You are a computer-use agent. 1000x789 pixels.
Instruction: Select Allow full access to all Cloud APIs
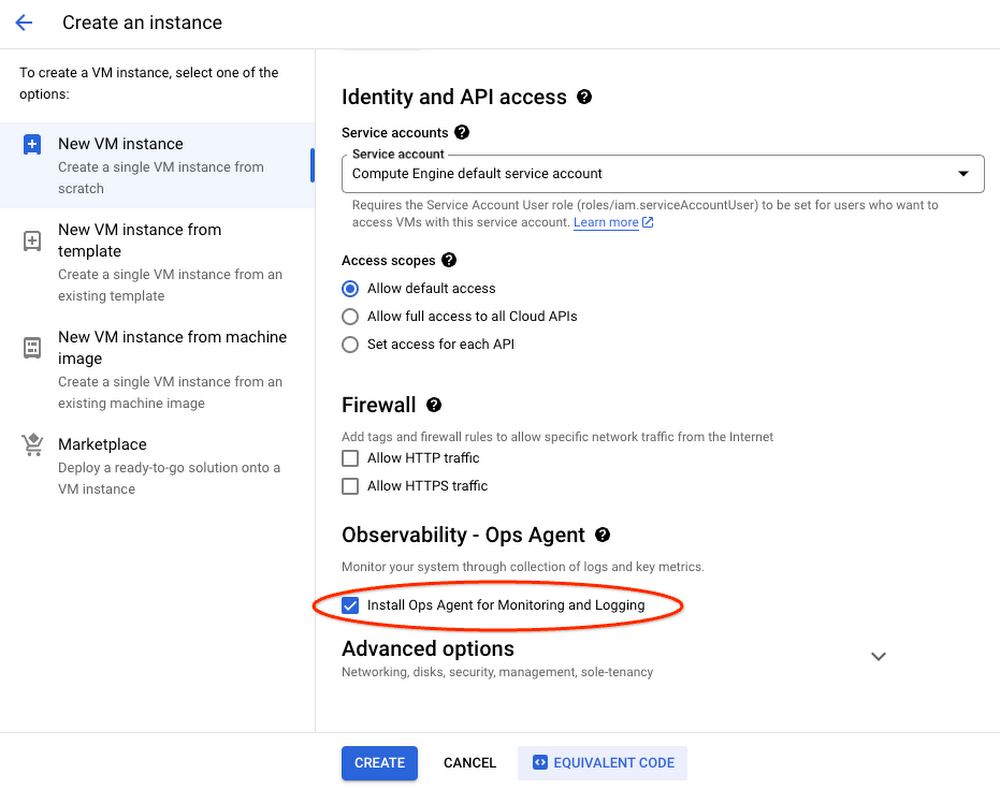(x=350, y=316)
